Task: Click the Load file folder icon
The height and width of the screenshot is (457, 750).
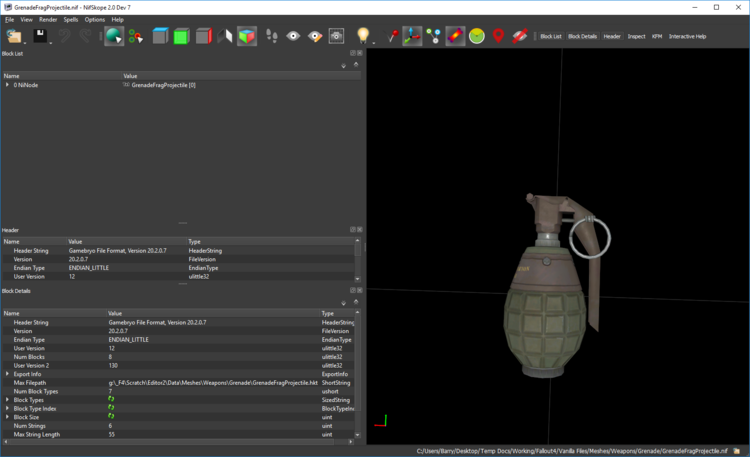Action: coord(14,36)
